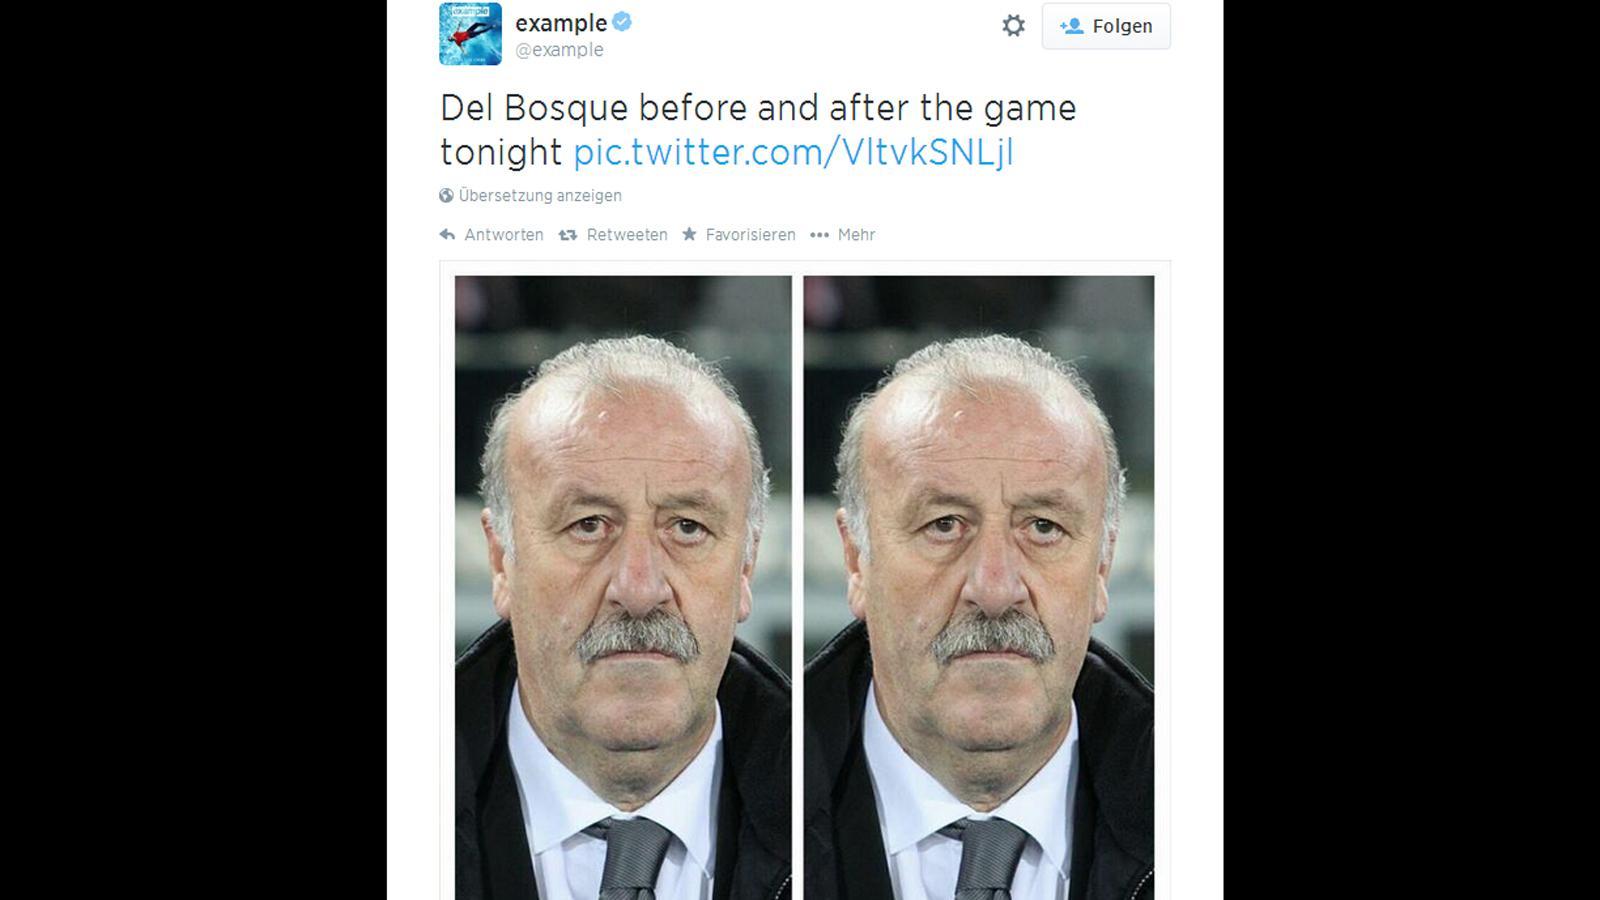
Task: Click the follow person-plus icon
Action: (x=1071, y=26)
